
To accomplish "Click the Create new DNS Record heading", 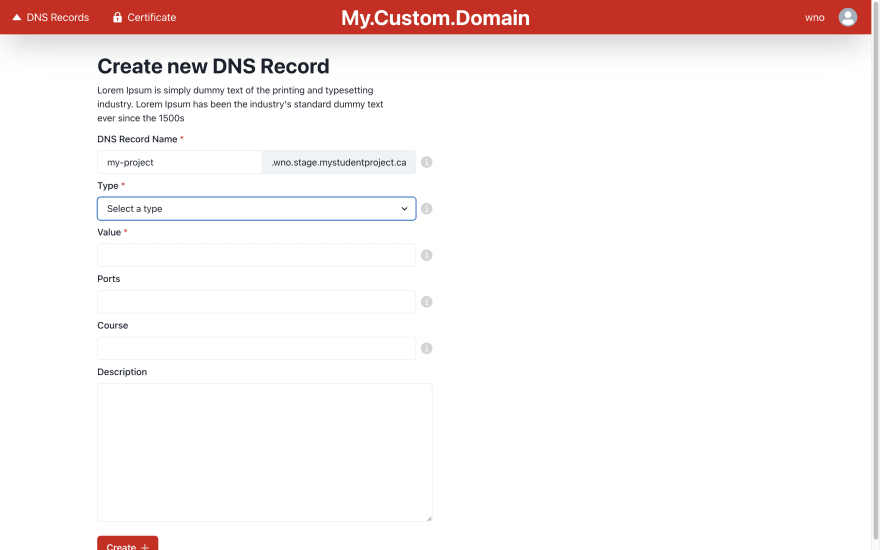I will [213, 66].
